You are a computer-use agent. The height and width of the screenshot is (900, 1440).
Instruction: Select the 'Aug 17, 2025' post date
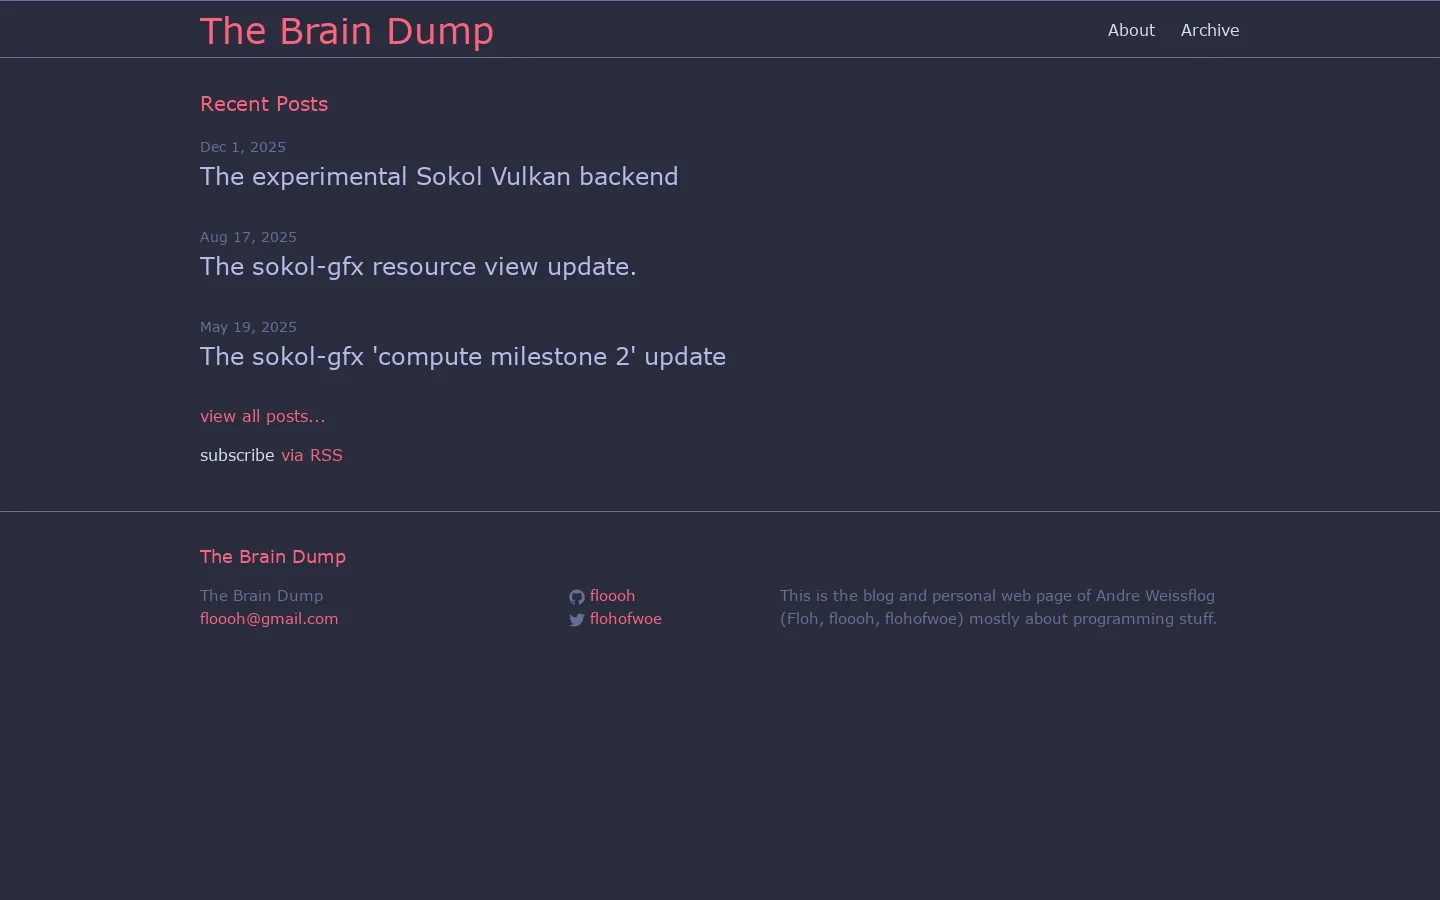point(248,237)
